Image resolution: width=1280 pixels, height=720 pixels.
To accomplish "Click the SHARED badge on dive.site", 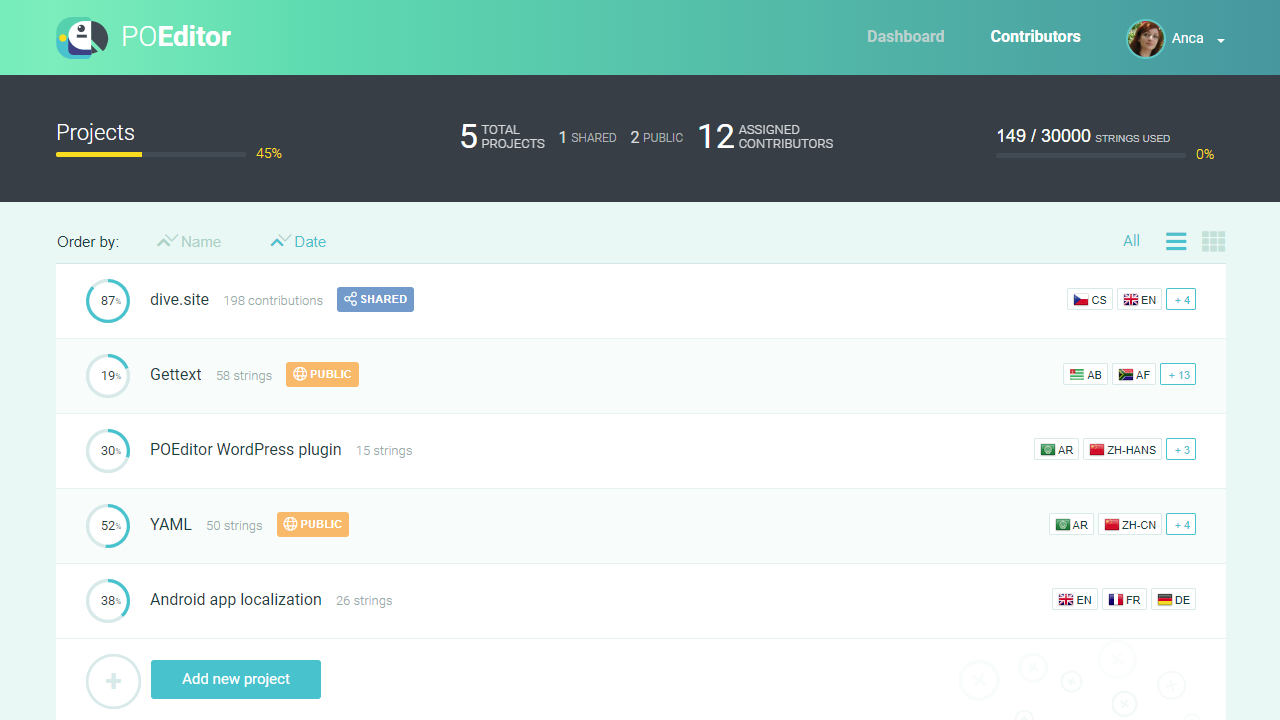I will coord(375,299).
